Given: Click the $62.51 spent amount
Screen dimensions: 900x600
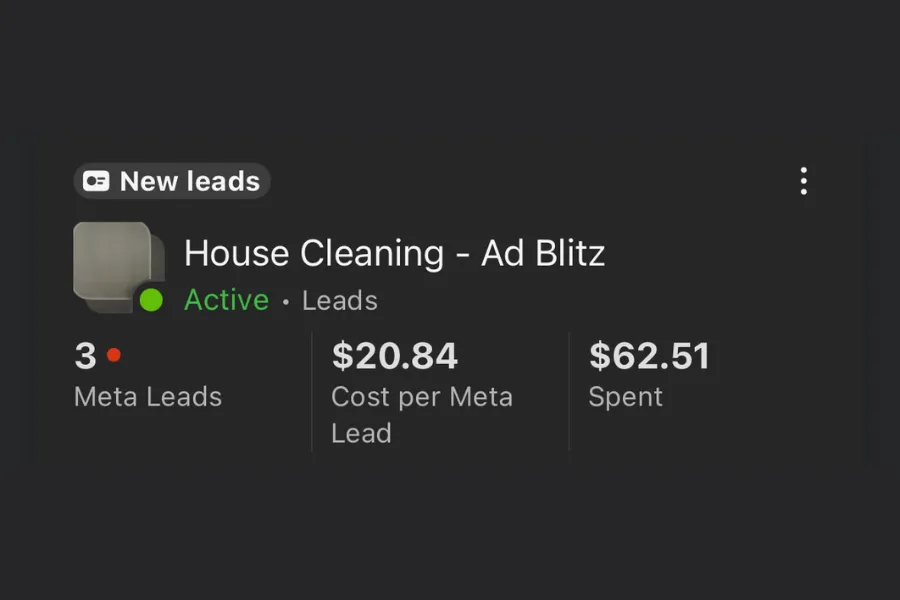Looking at the screenshot, I should coord(649,356).
